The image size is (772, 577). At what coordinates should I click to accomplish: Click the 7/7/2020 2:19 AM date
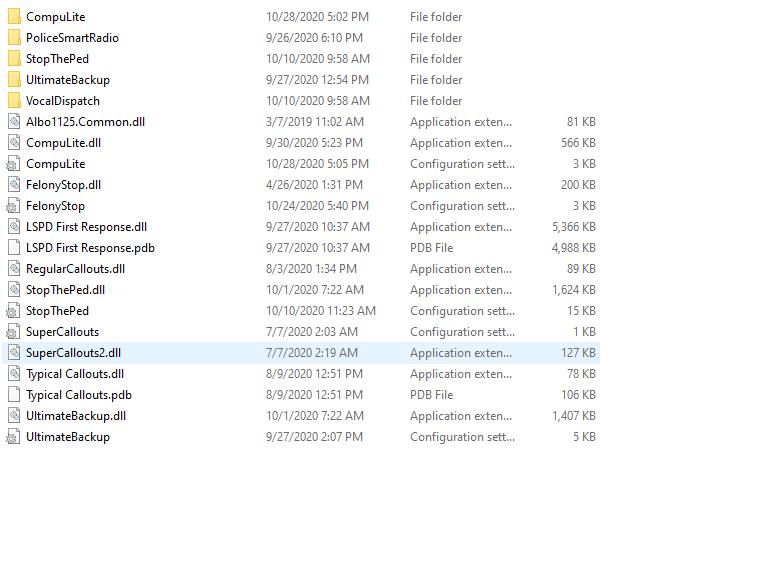tap(312, 353)
